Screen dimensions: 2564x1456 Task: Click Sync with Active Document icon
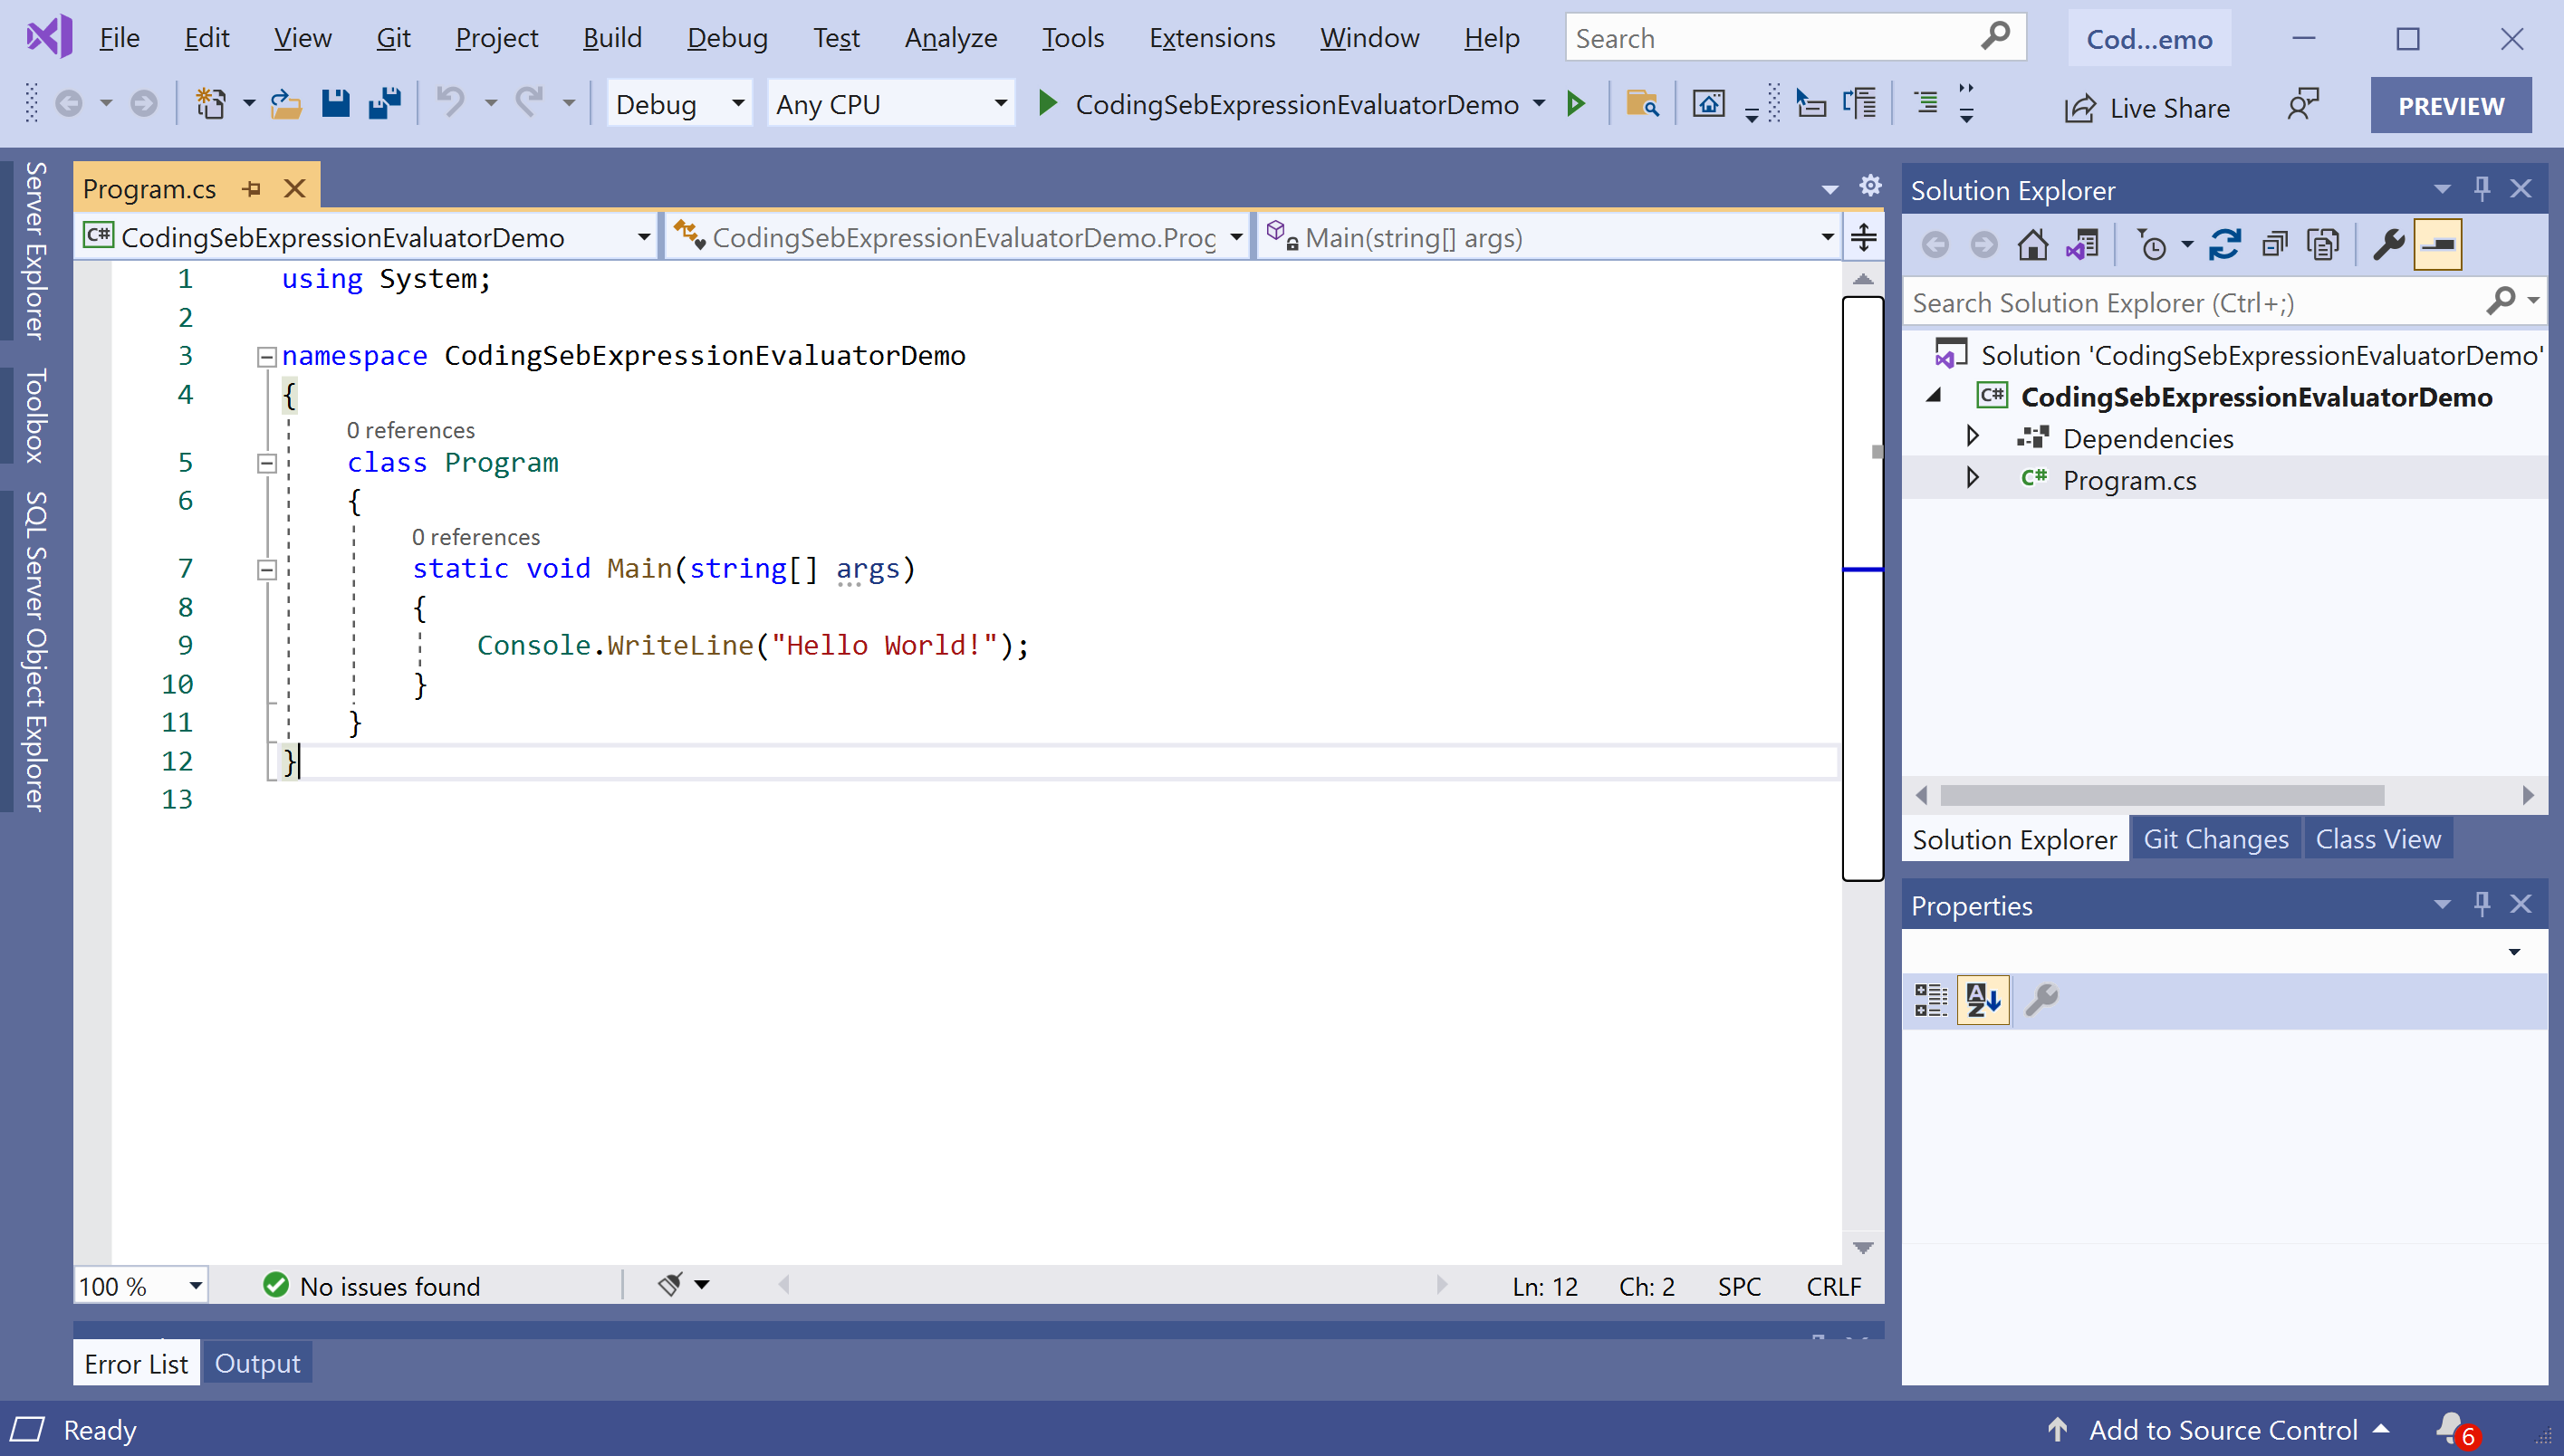[2224, 244]
